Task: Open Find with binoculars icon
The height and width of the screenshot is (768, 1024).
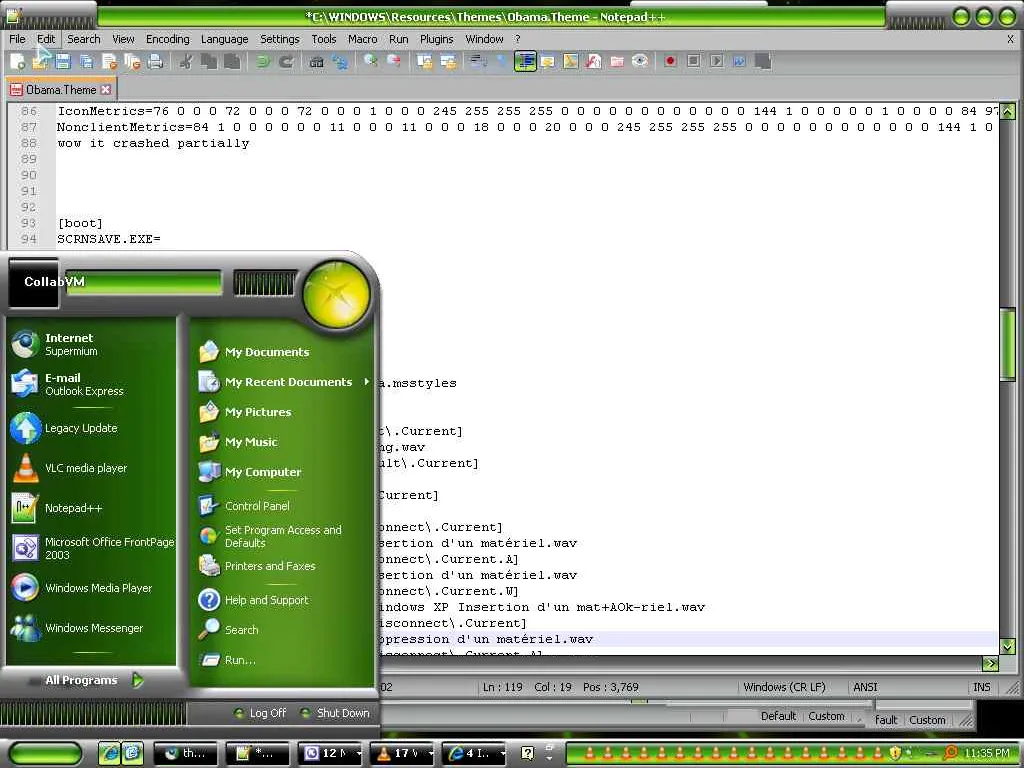Action: coord(317,61)
